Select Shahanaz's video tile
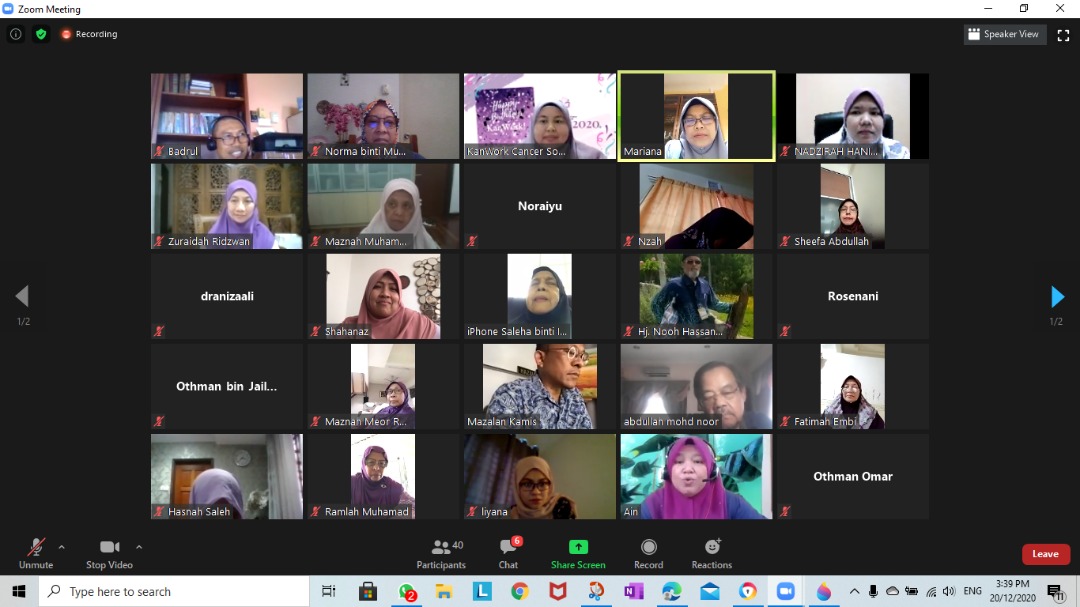The width and height of the screenshot is (1080, 607). tap(383, 296)
